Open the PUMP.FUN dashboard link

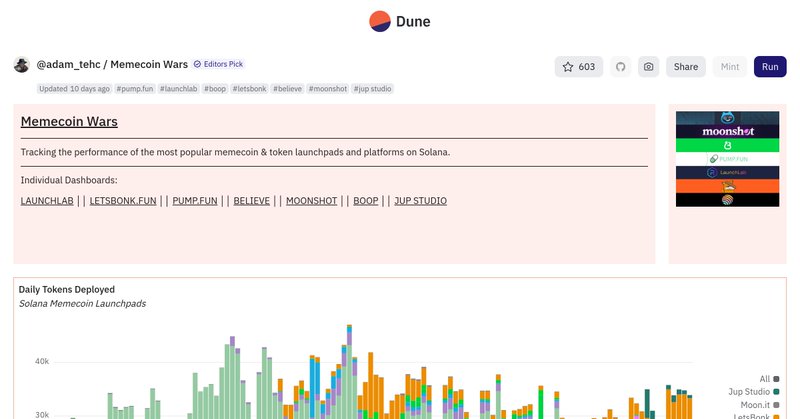[195, 201]
